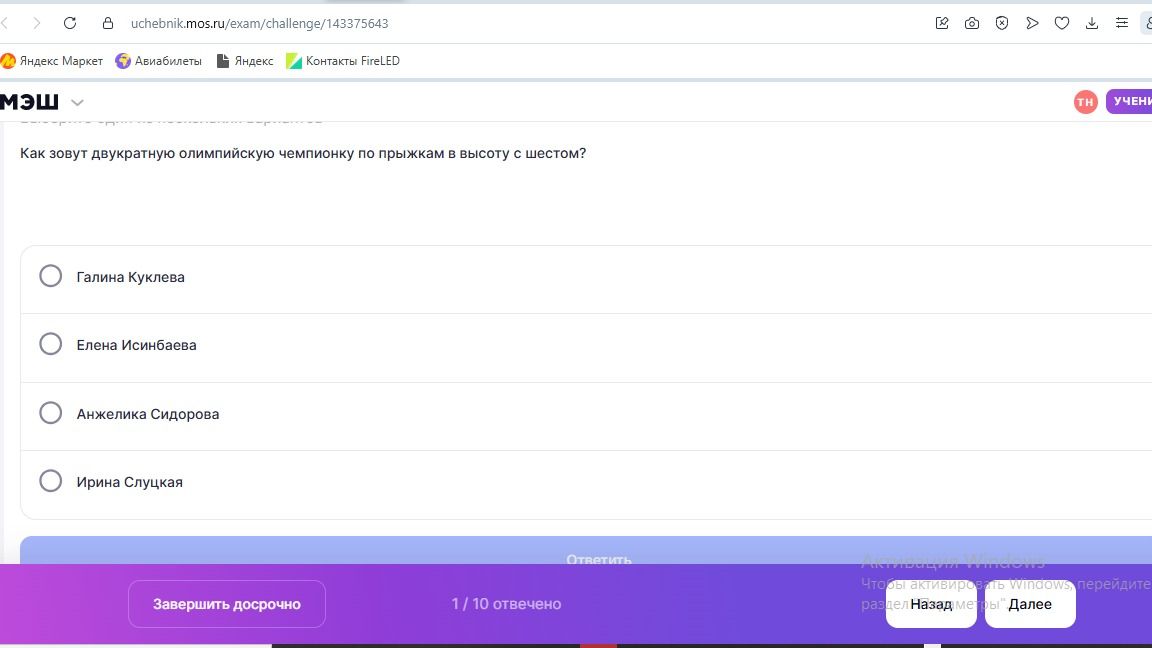Go to the previous question with Назад

(931, 604)
